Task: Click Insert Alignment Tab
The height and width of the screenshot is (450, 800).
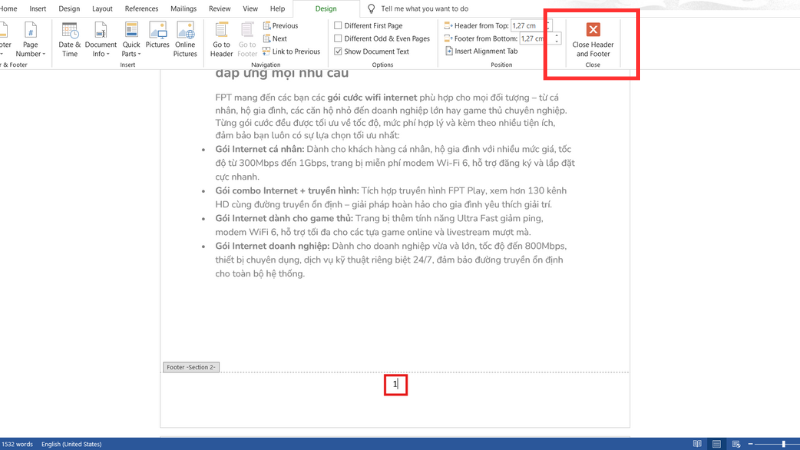Action: click(485, 51)
